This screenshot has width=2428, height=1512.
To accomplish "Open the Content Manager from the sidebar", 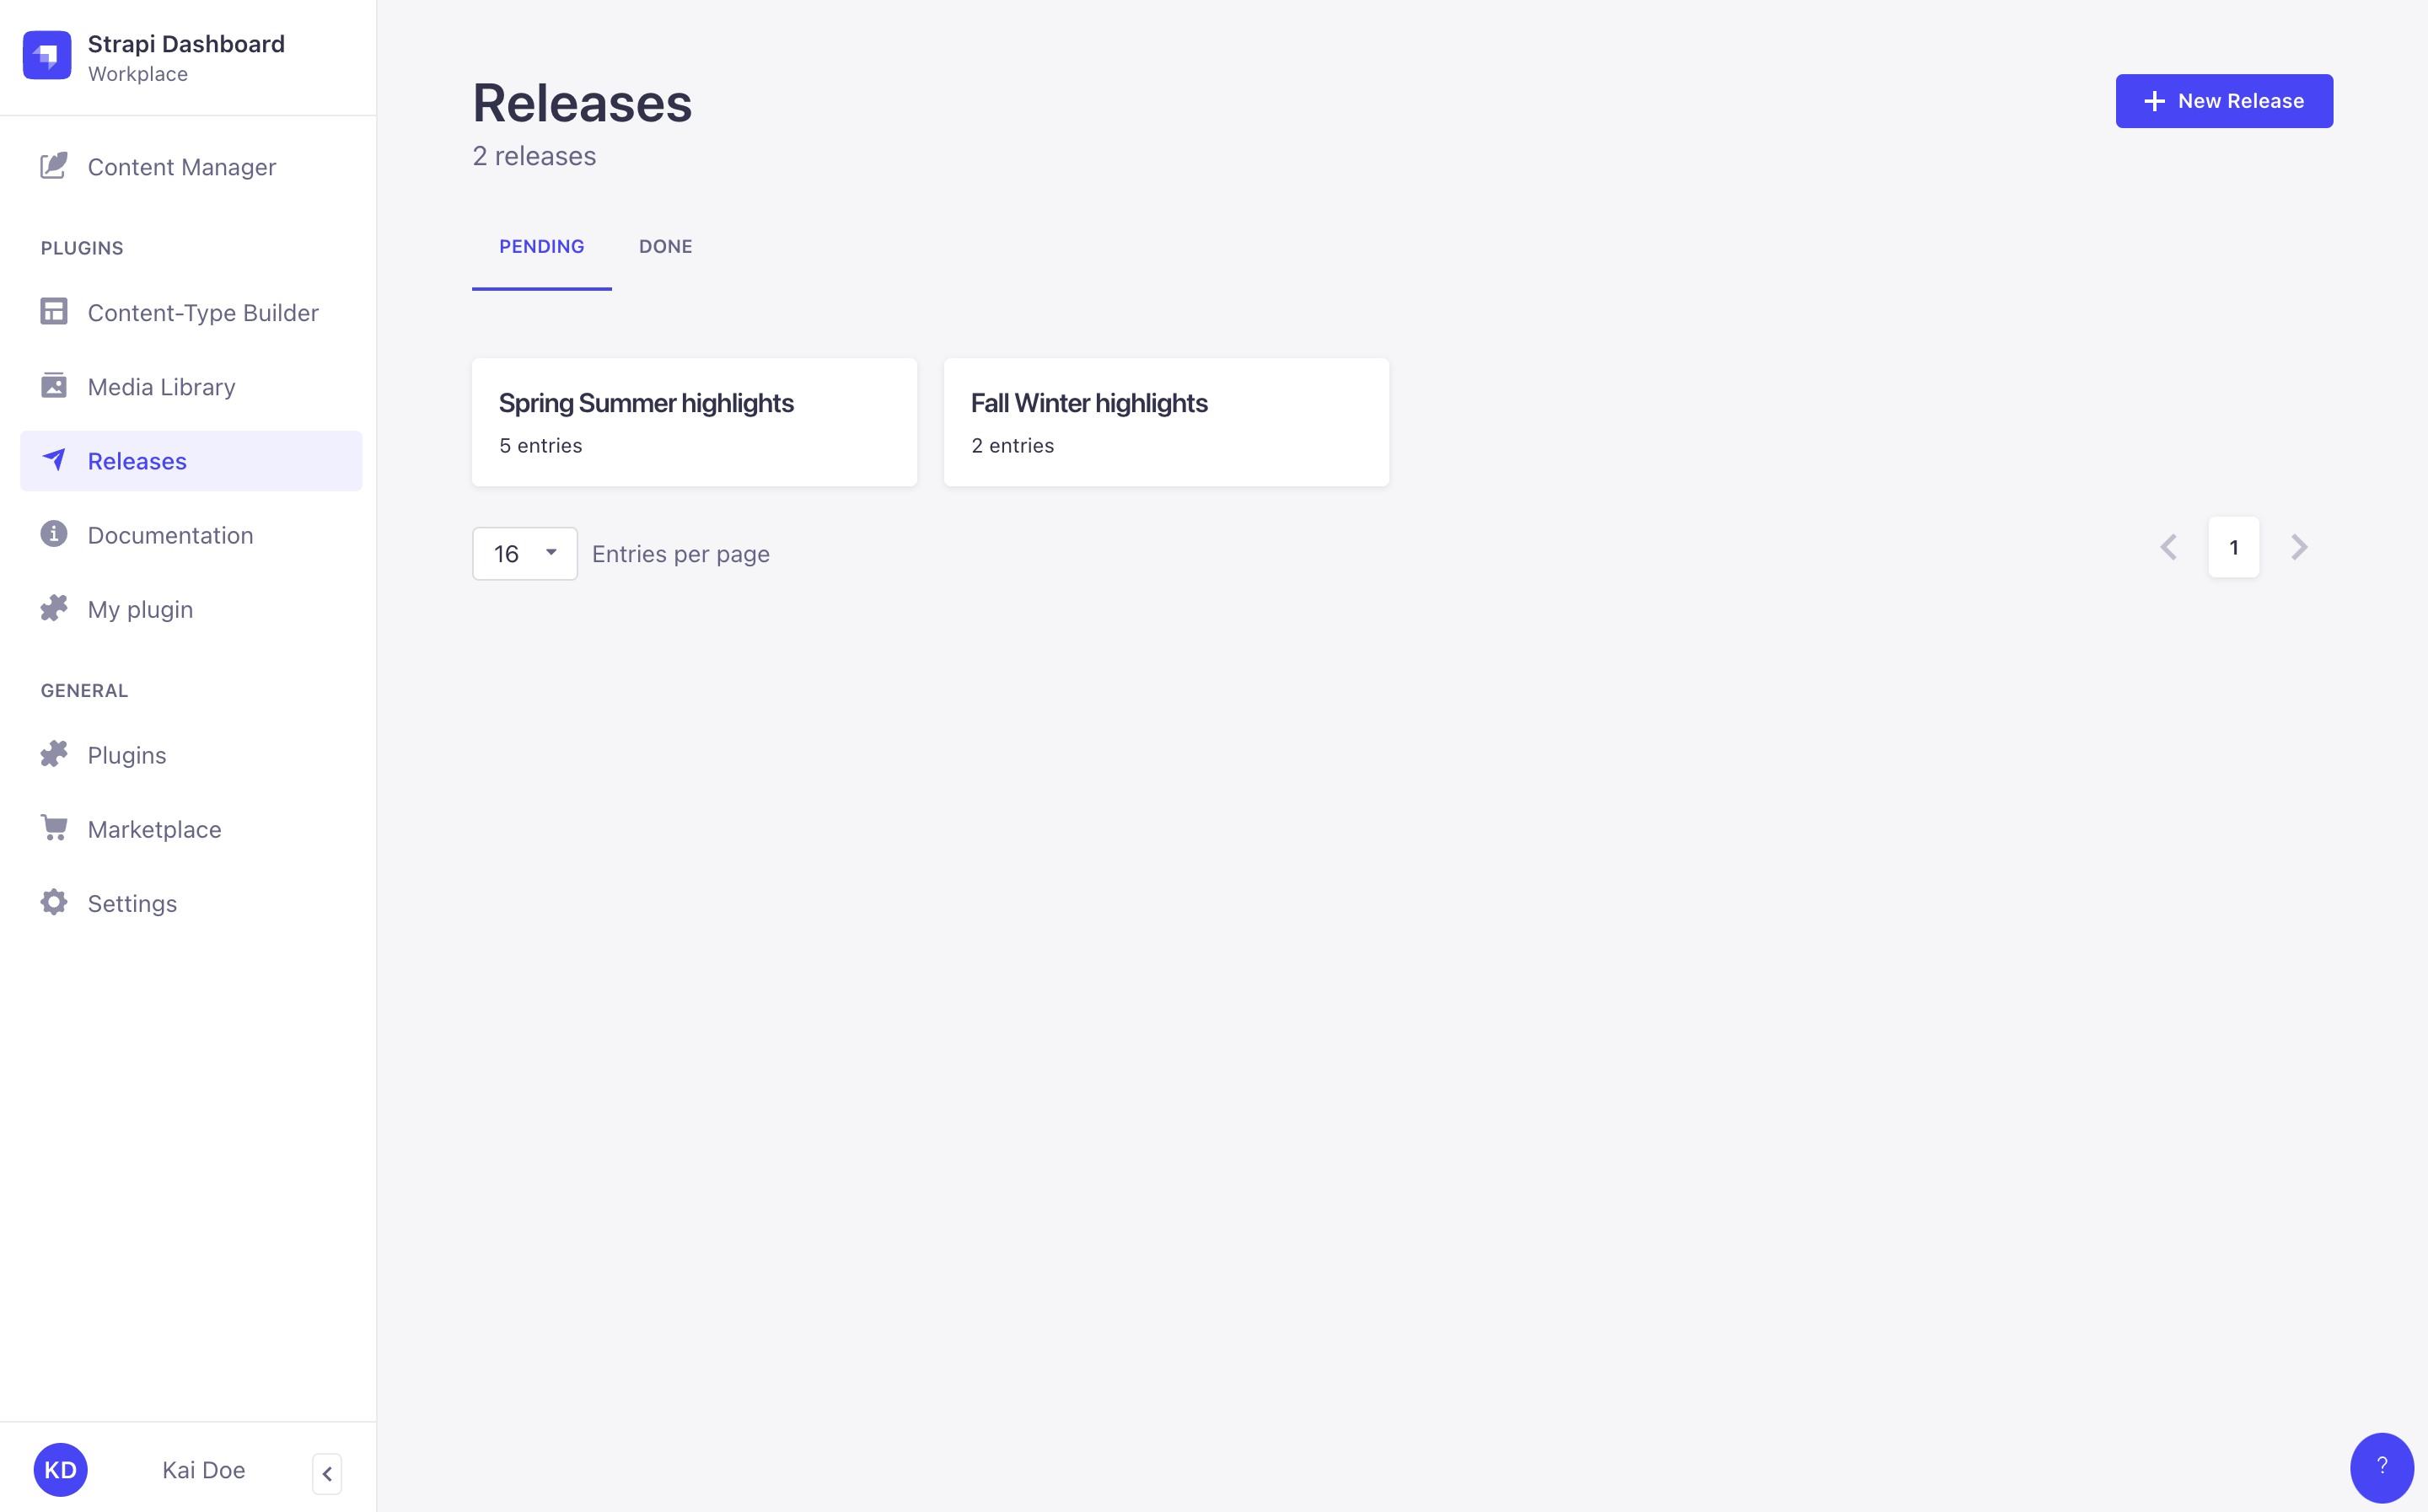I will [181, 167].
